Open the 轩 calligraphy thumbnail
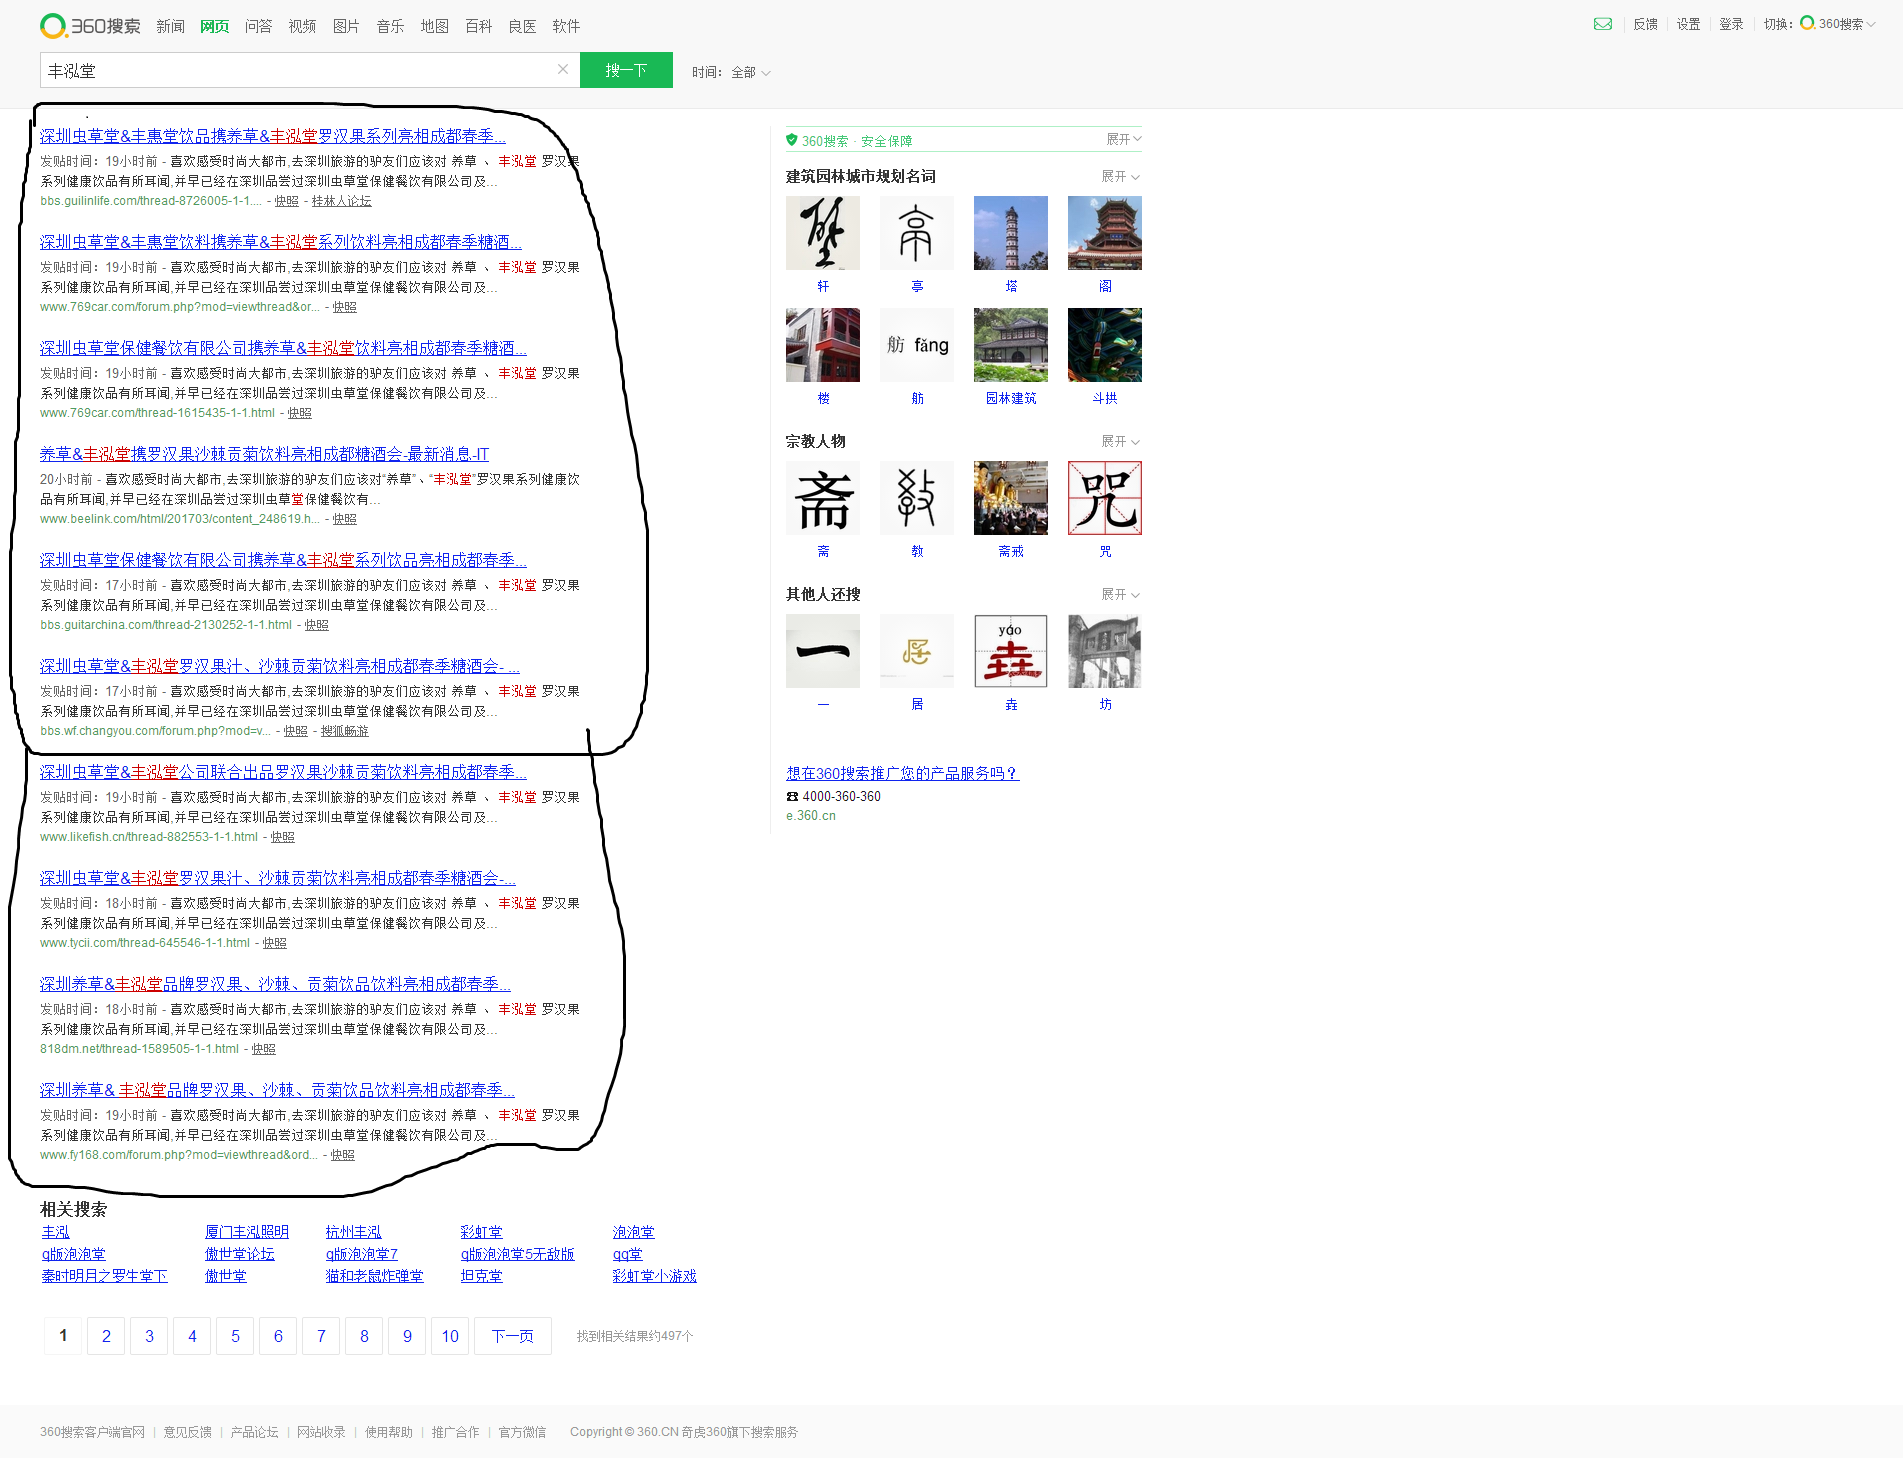 point(823,233)
